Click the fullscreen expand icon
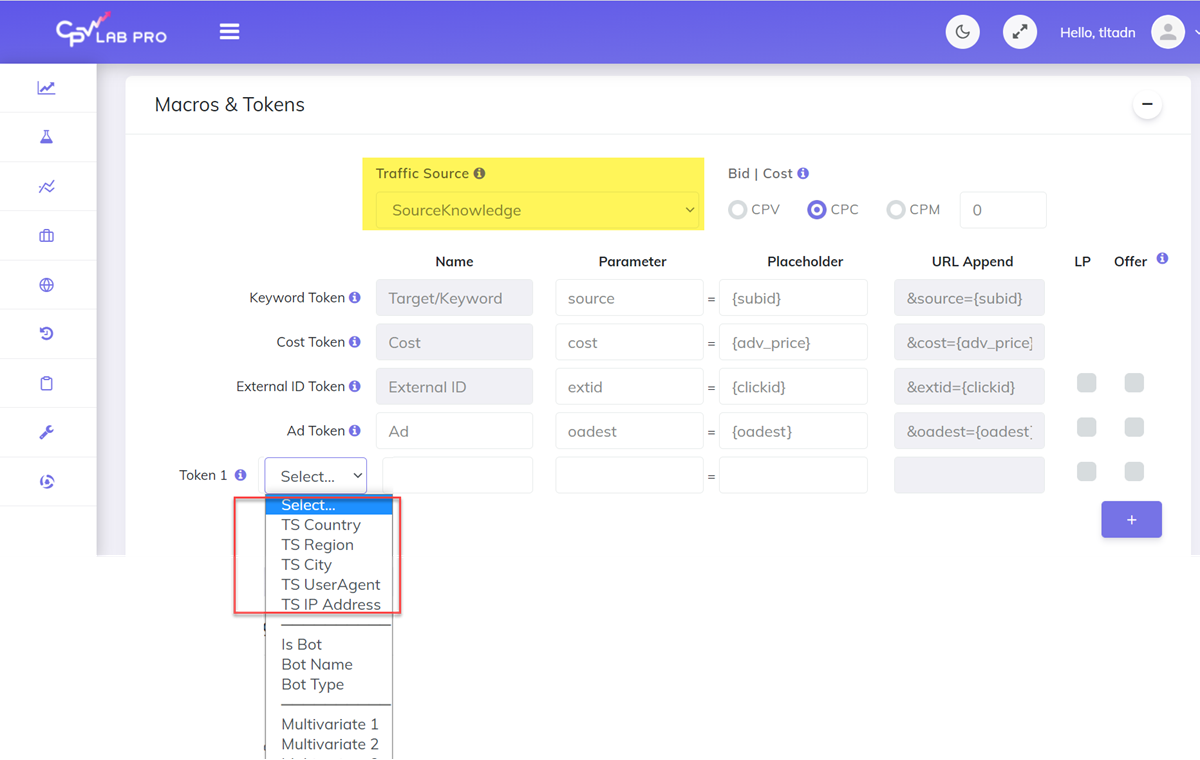Screen dimensions: 1200x760 click(1019, 32)
